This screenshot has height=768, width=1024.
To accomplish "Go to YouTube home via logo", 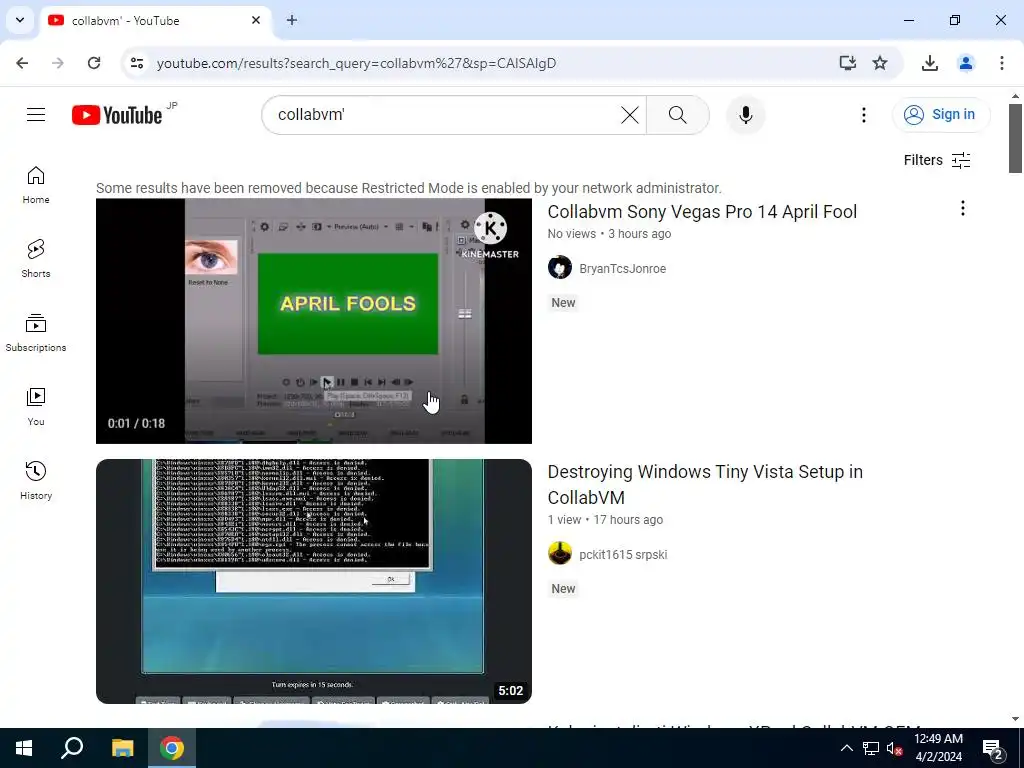I will [117, 115].
